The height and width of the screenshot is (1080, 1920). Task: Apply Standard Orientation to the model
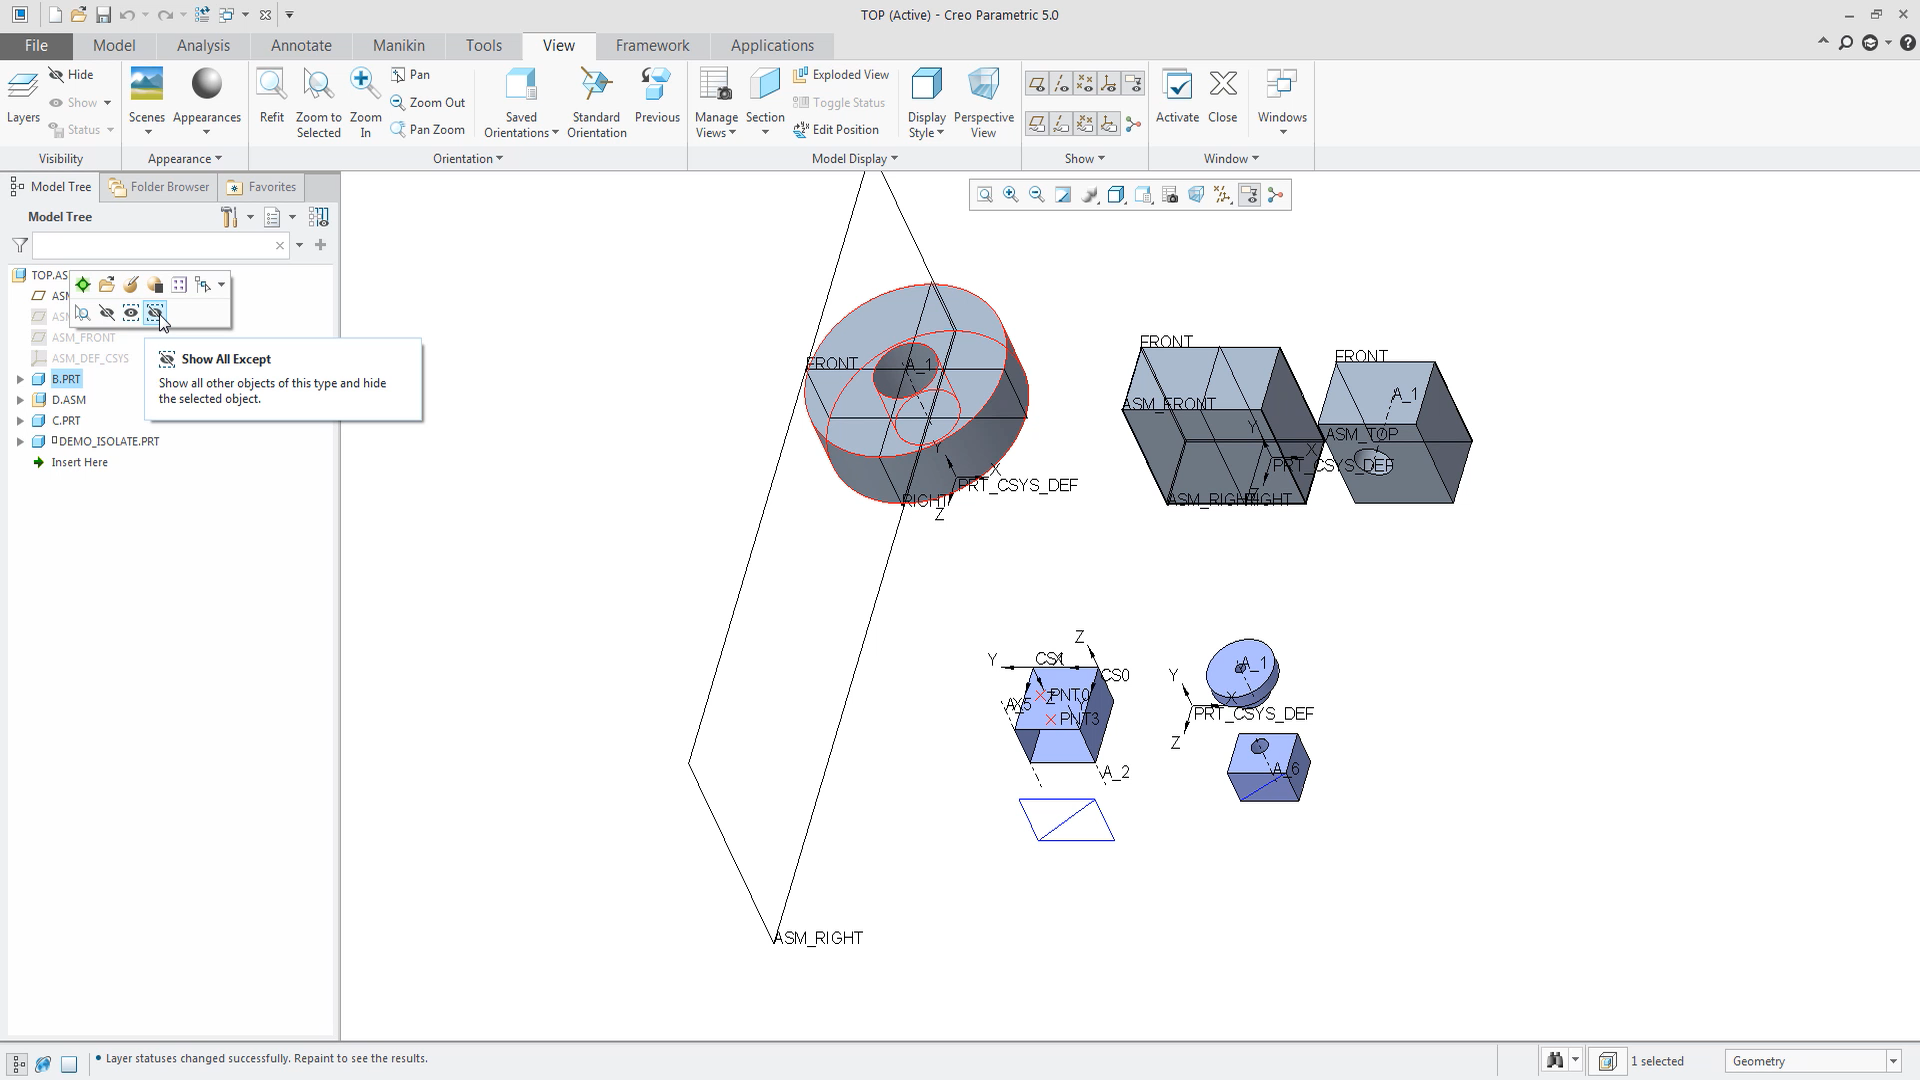pos(596,103)
